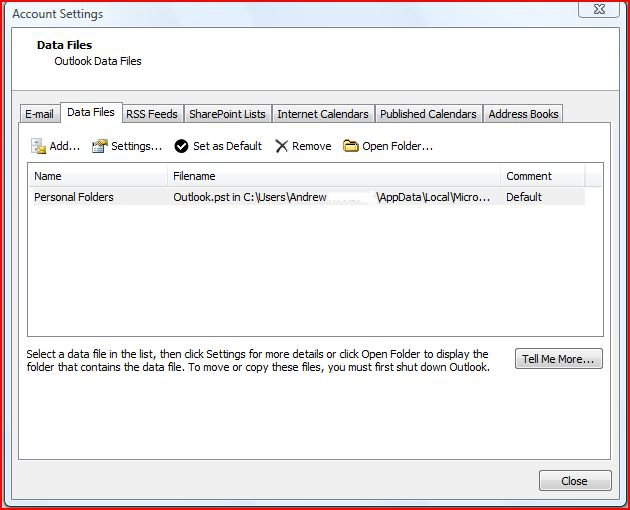Sort by the Filename column header
630x510 pixels.
point(334,176)
